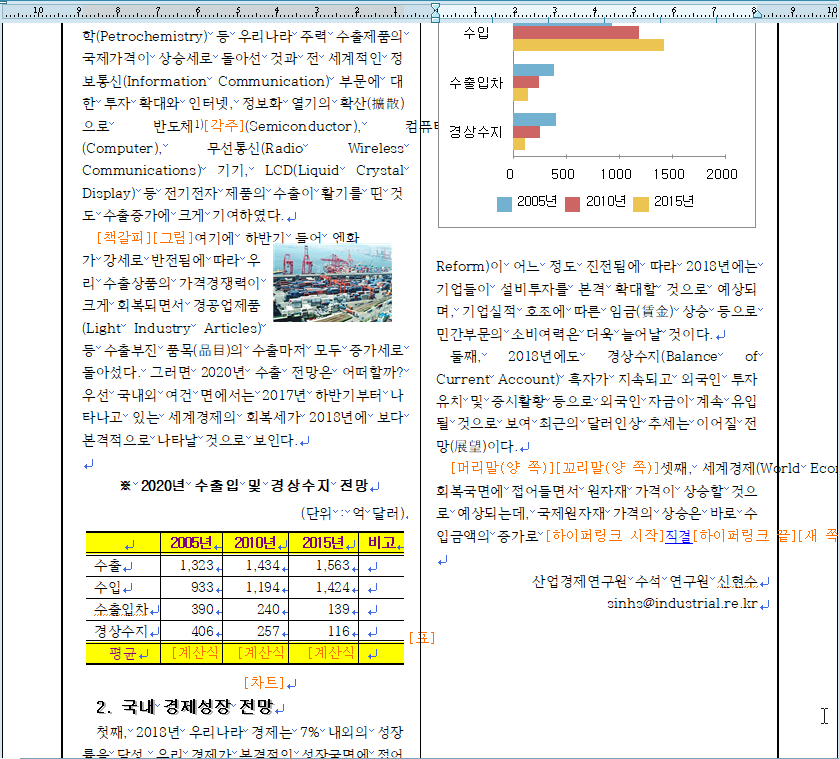Click table cell with value 1,323
839x759 pixels.
(192, 565)
